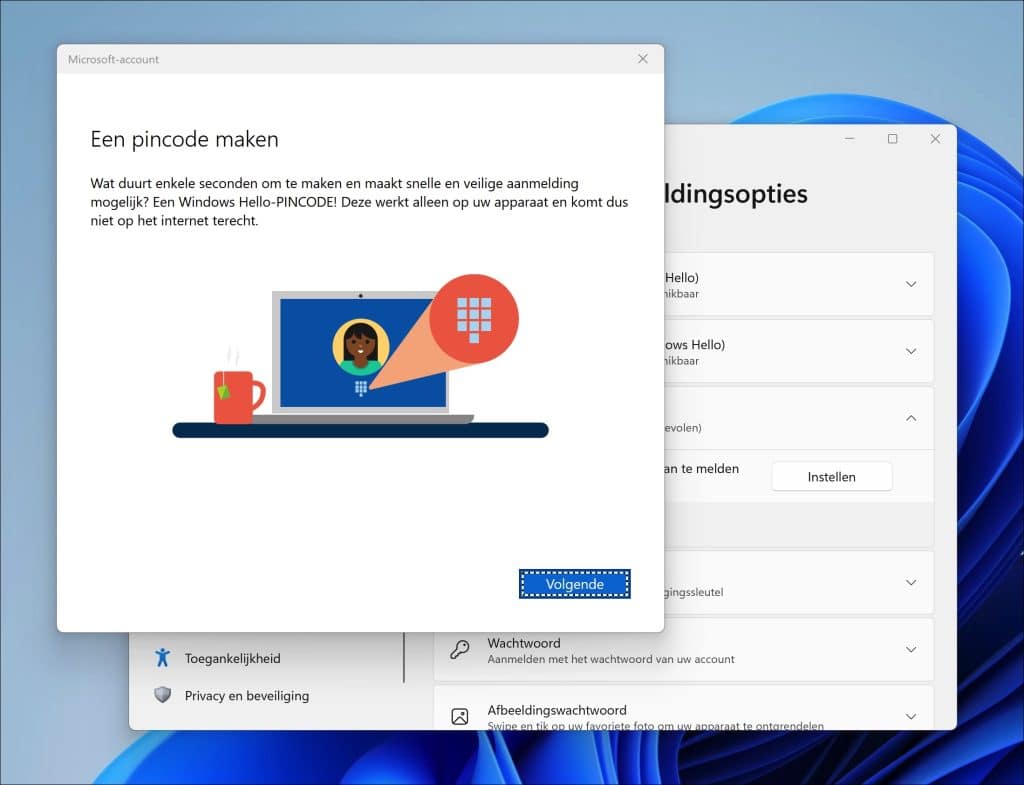1024x785 pixels.
Task: Click the Instellen button
Action: 831,477
